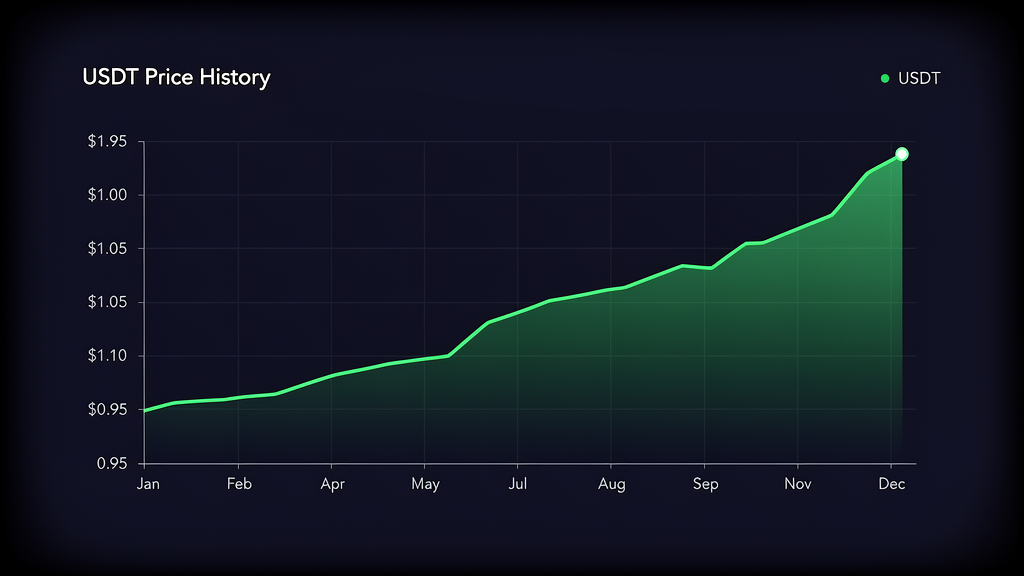
Task: Click the Feb x-axis label
Action: coord(239,484)
